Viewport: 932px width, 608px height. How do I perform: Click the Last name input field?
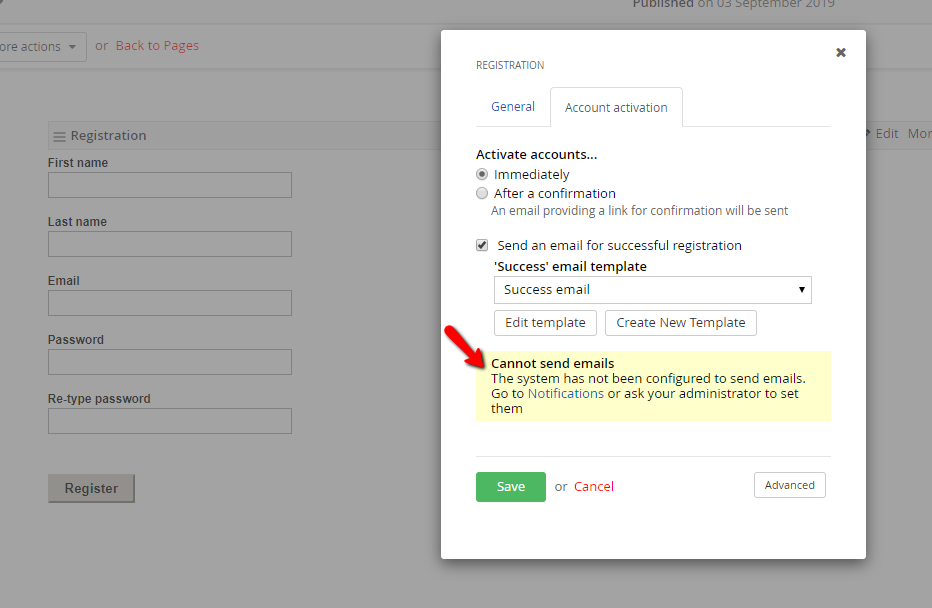(x=170, y=244)
